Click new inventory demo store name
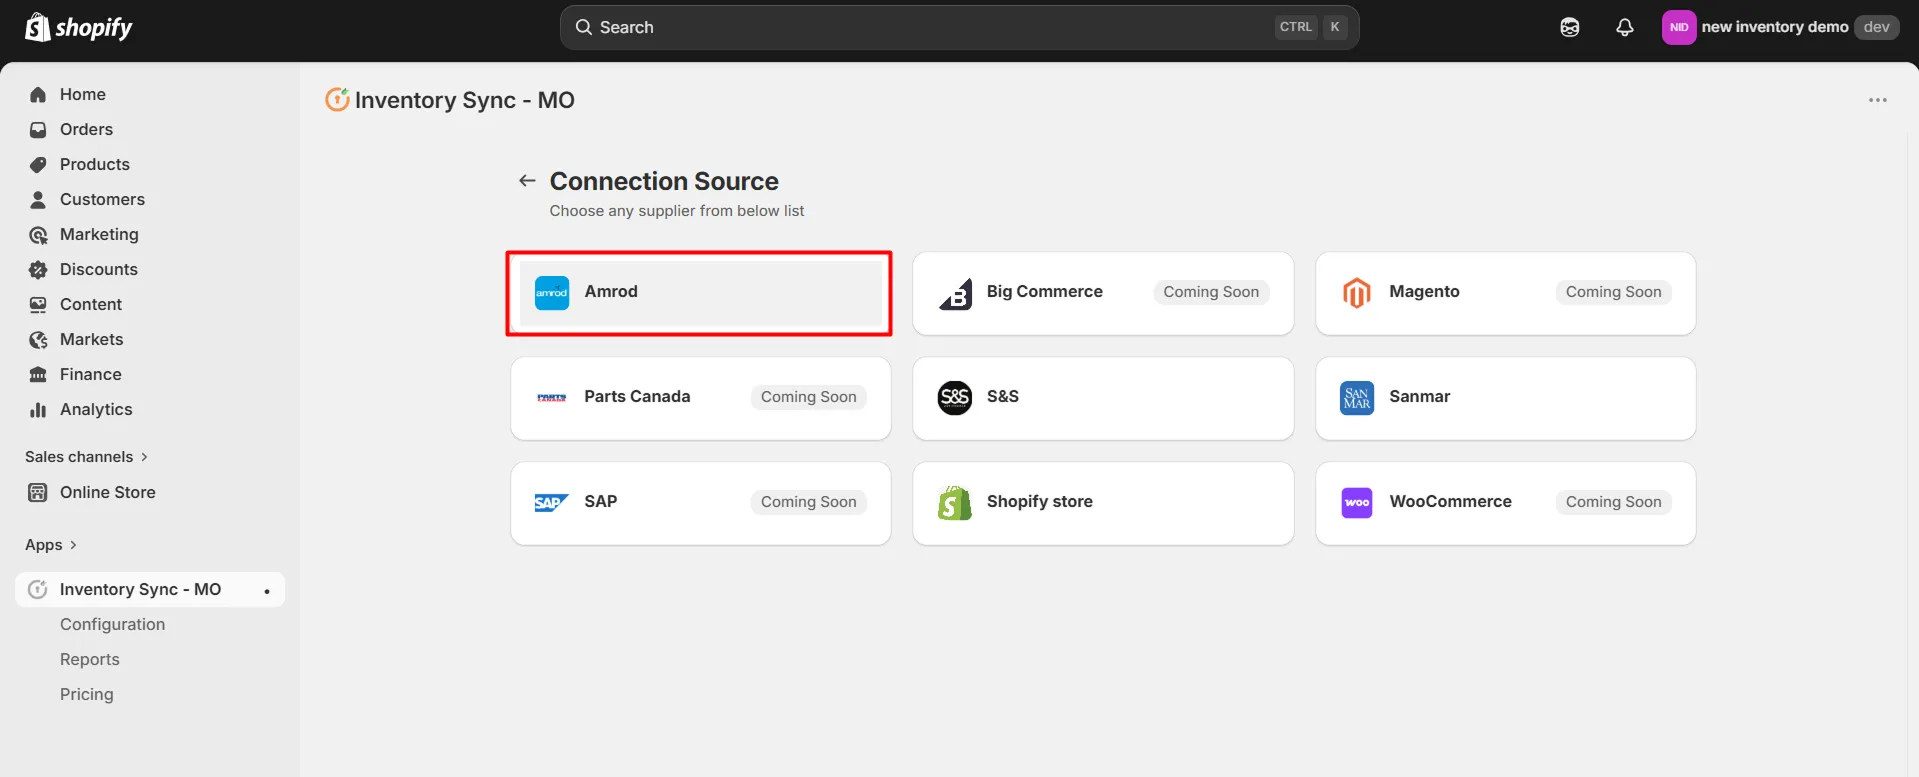 click(x=1775, y=27)
